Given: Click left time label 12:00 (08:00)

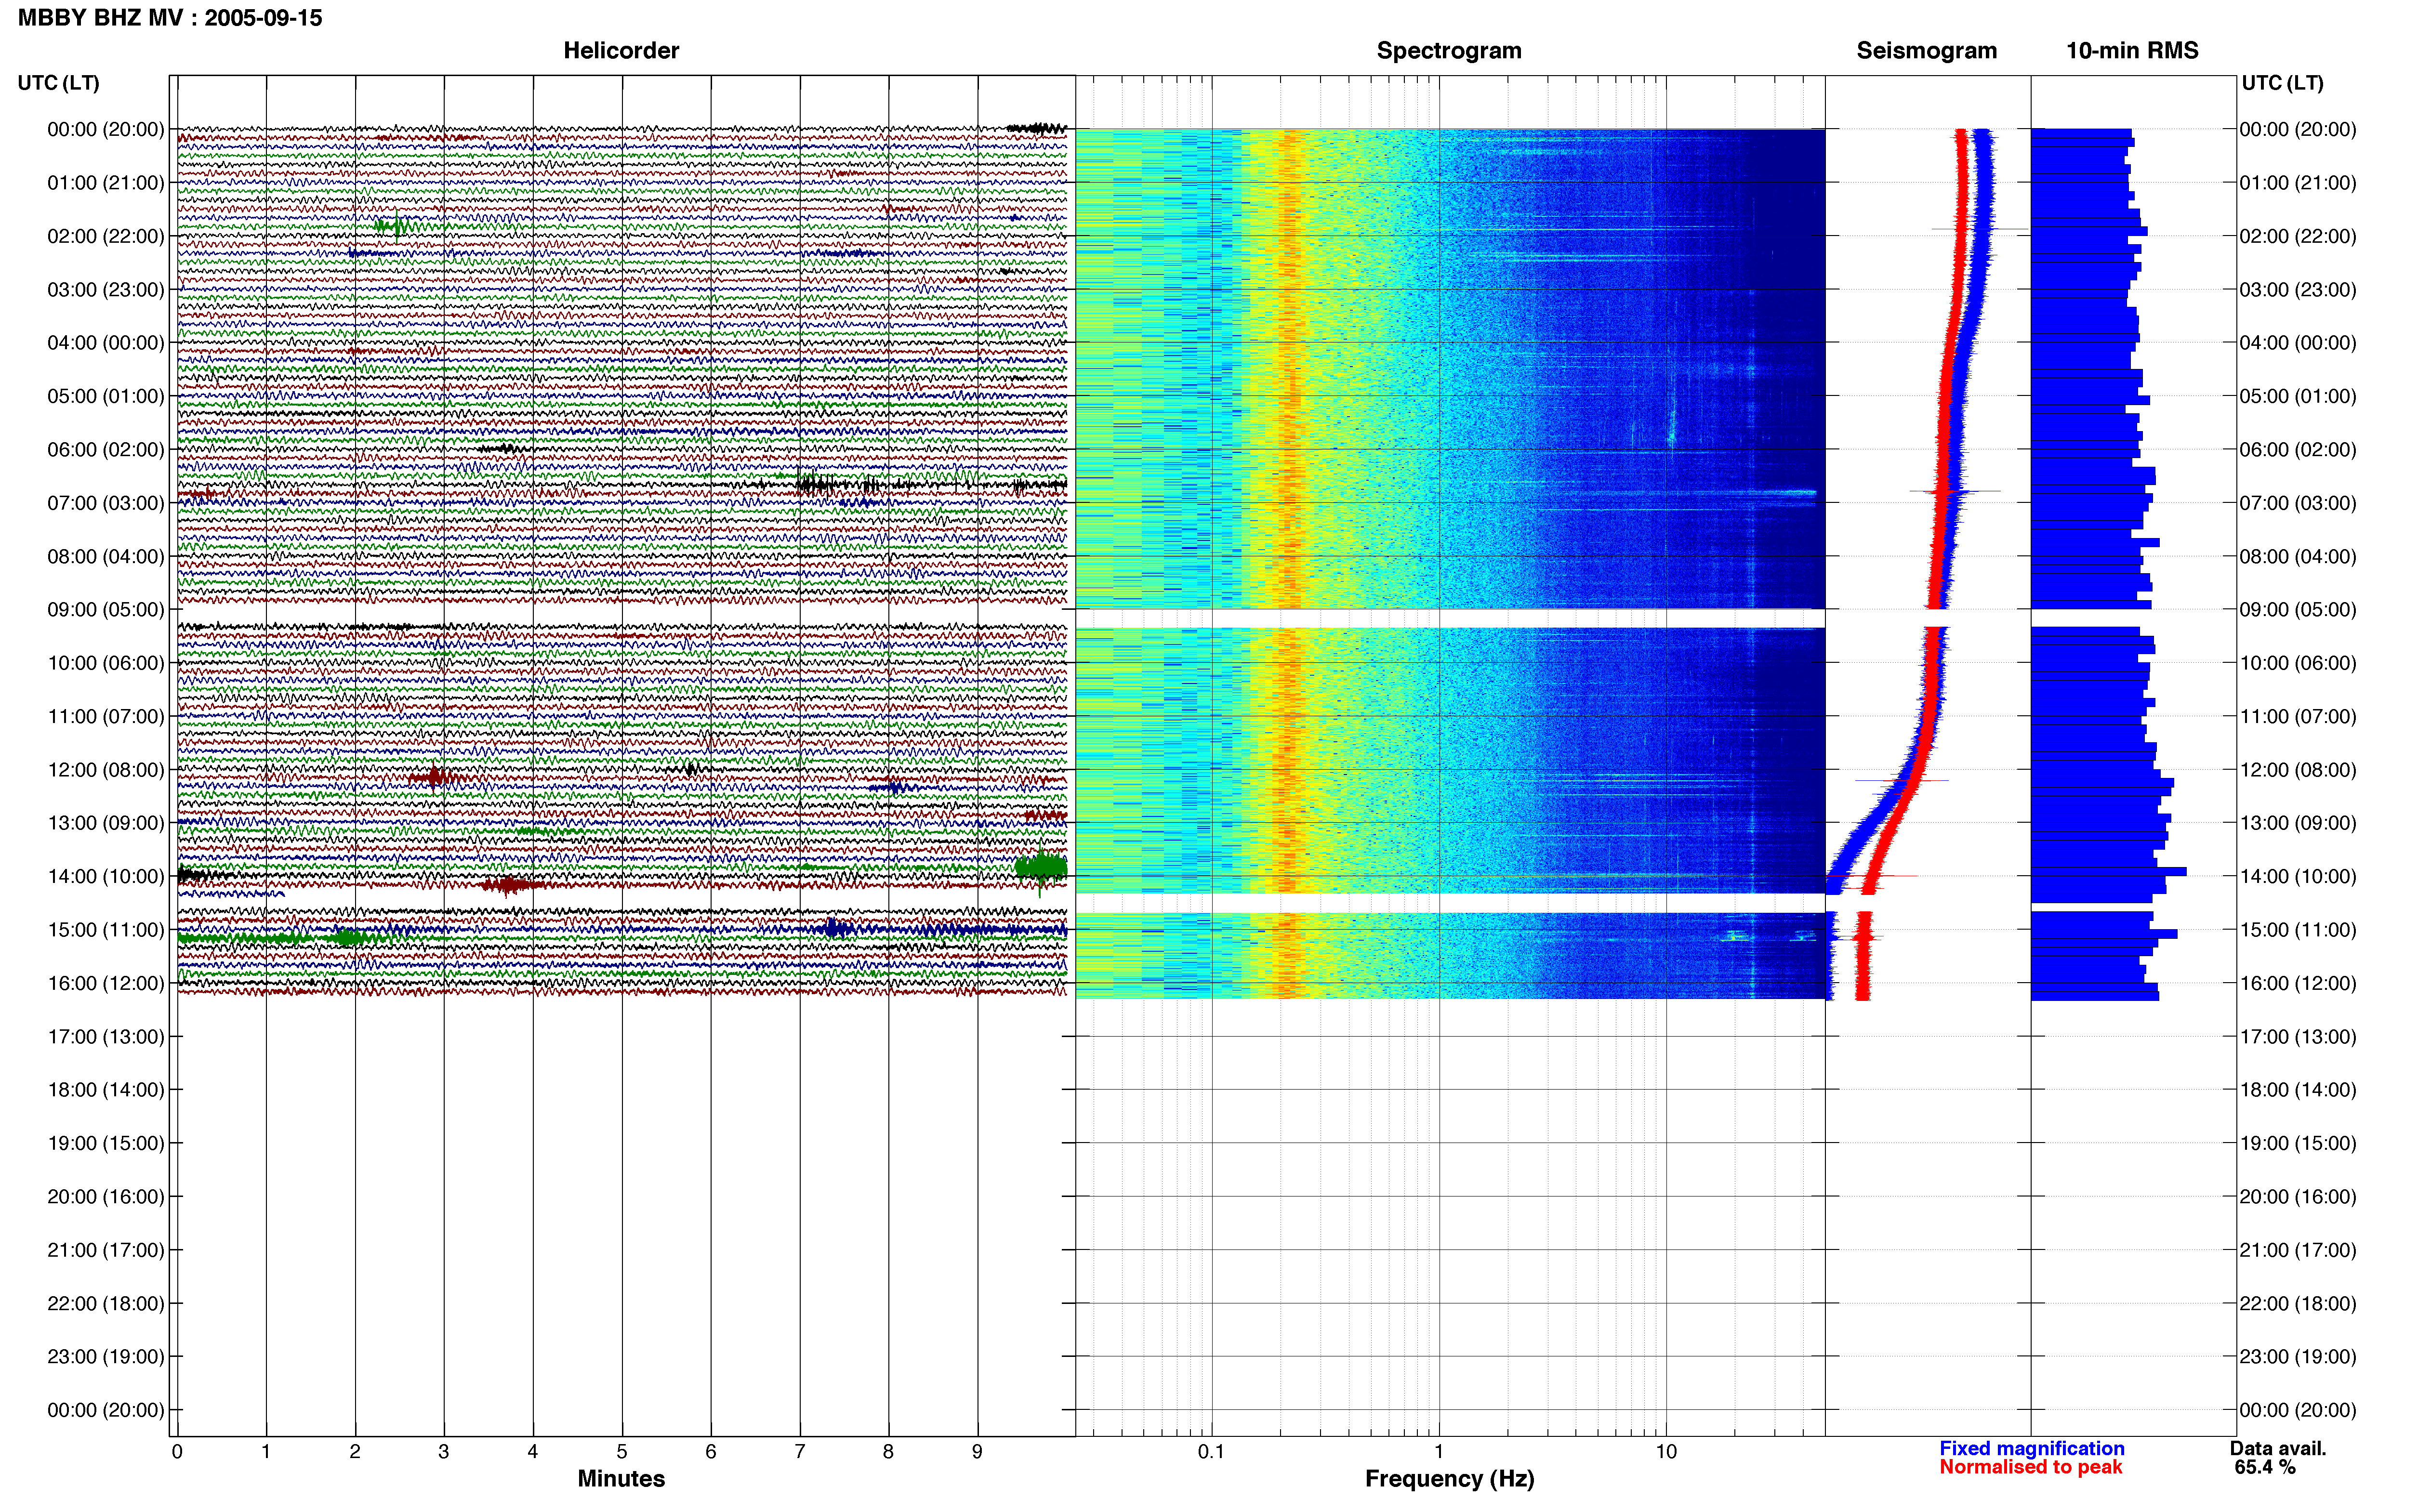Looking at the screenshot, I should coord(106,770).
